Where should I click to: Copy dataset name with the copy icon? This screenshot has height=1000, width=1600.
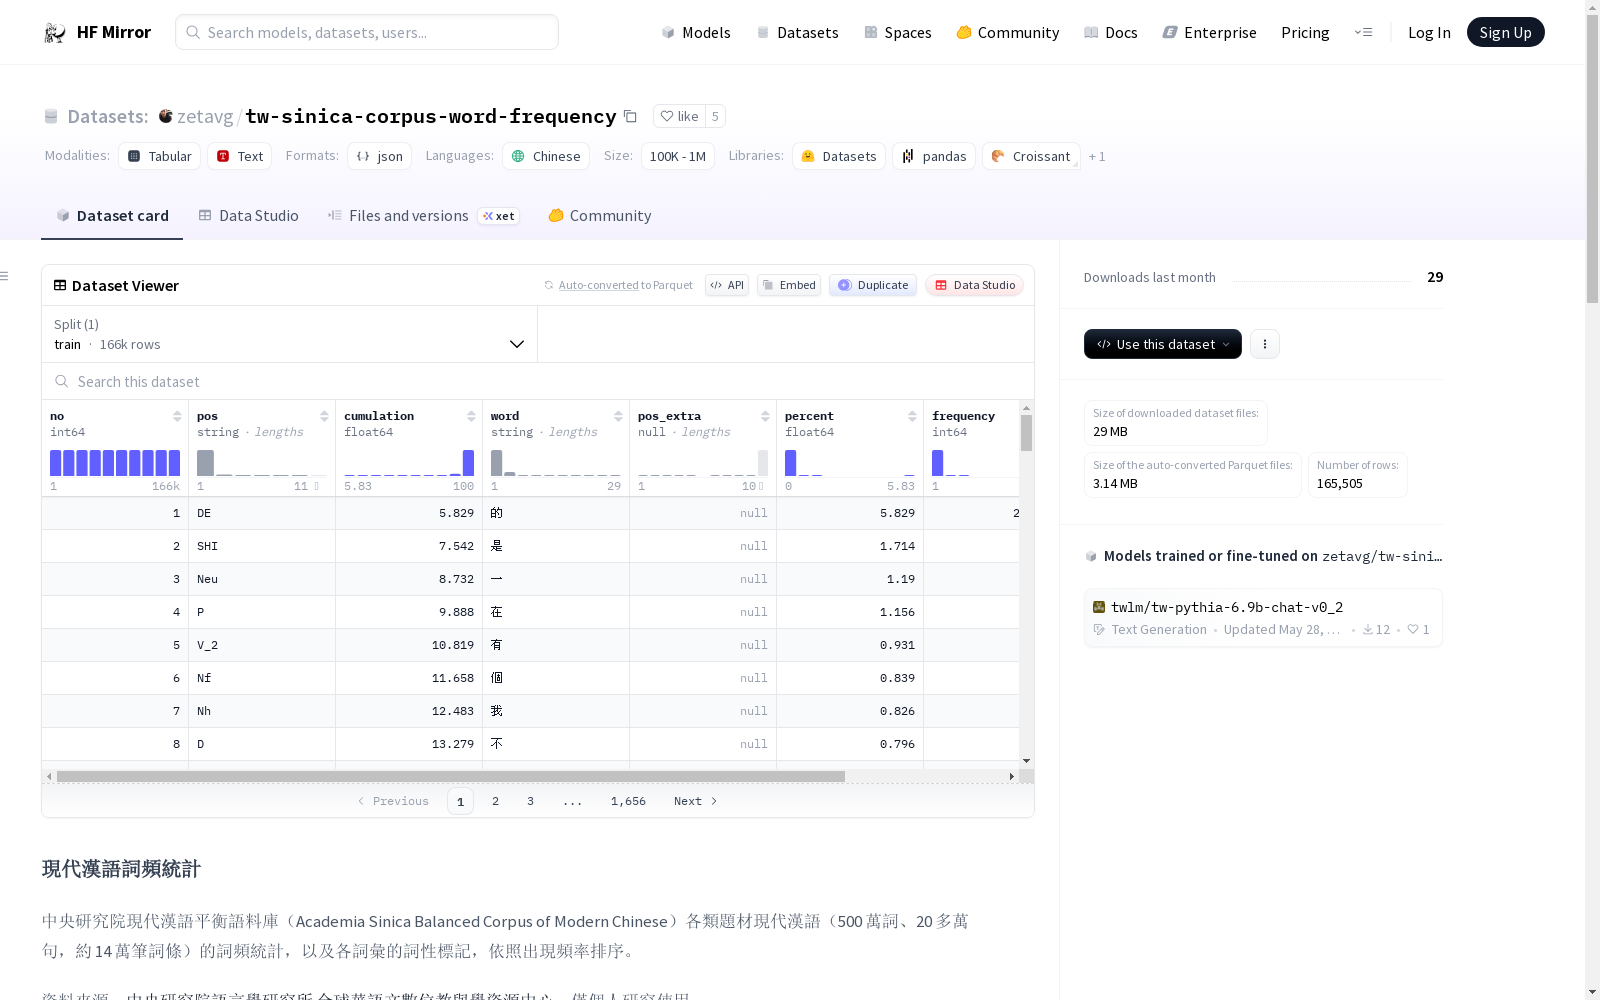coord(630,116)
